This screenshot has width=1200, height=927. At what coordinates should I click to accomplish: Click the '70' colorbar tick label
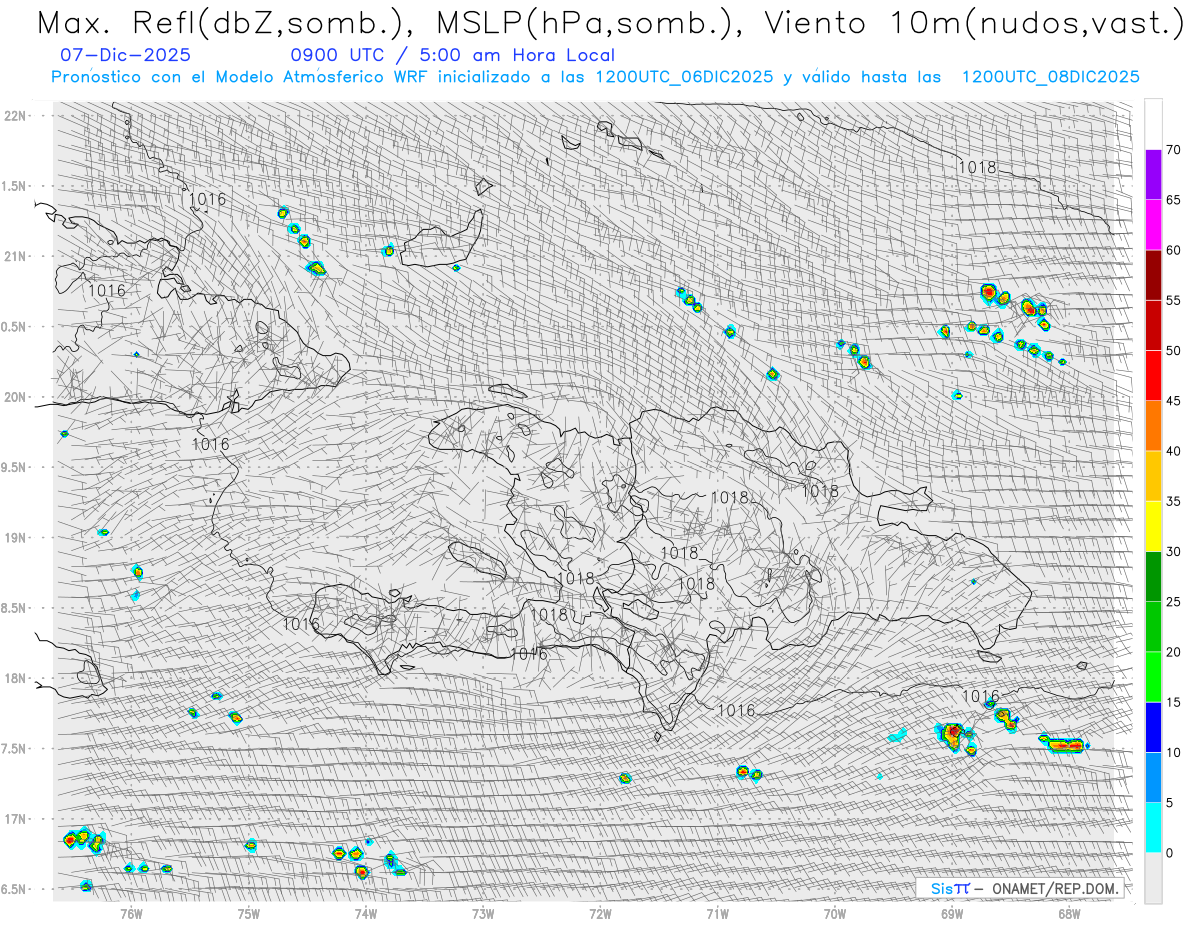1174,150
